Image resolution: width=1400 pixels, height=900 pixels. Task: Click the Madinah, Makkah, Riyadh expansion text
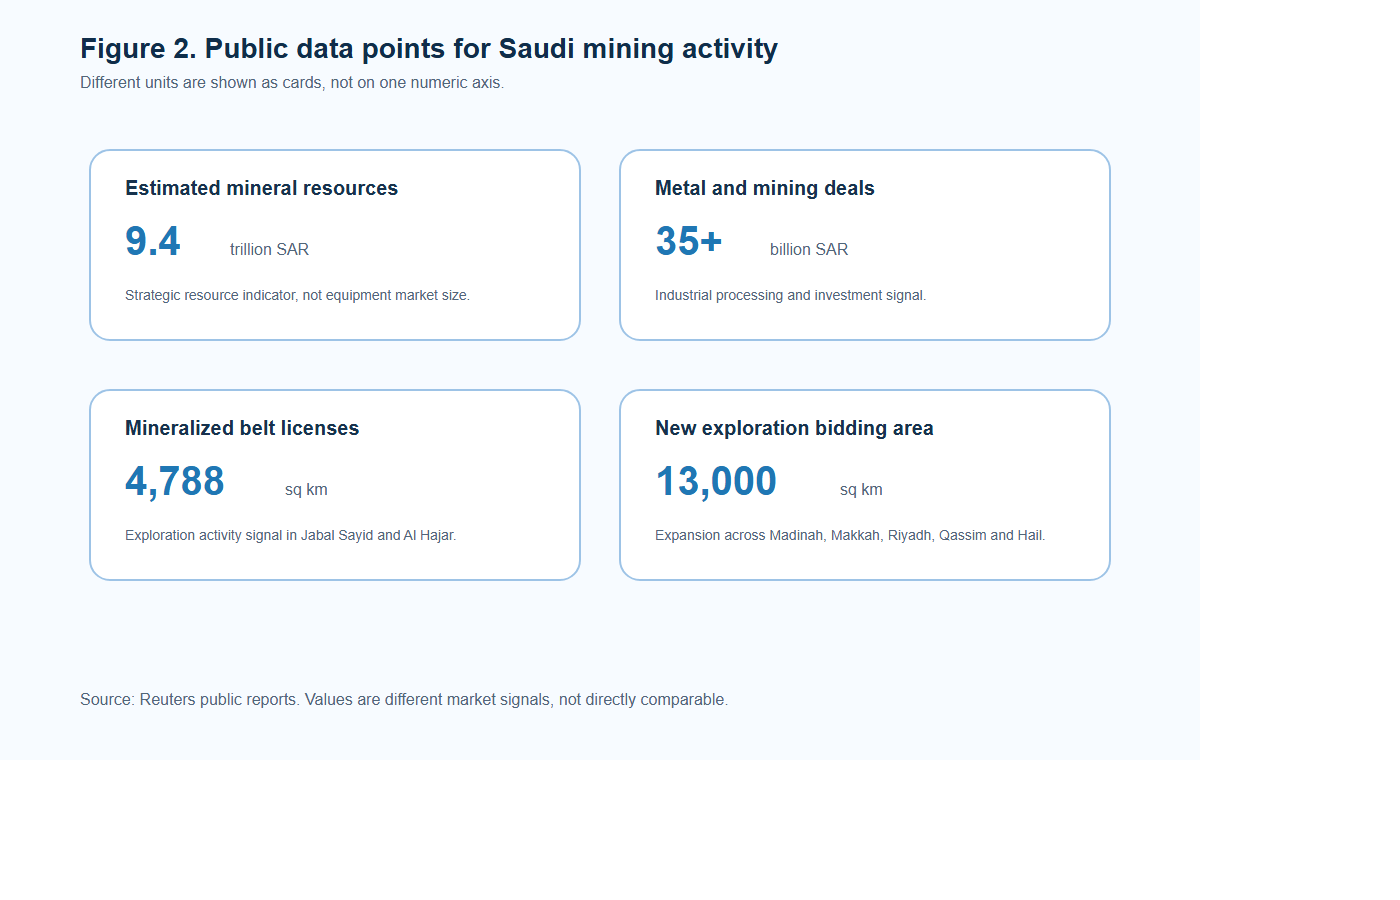click(x=850, y=536)
